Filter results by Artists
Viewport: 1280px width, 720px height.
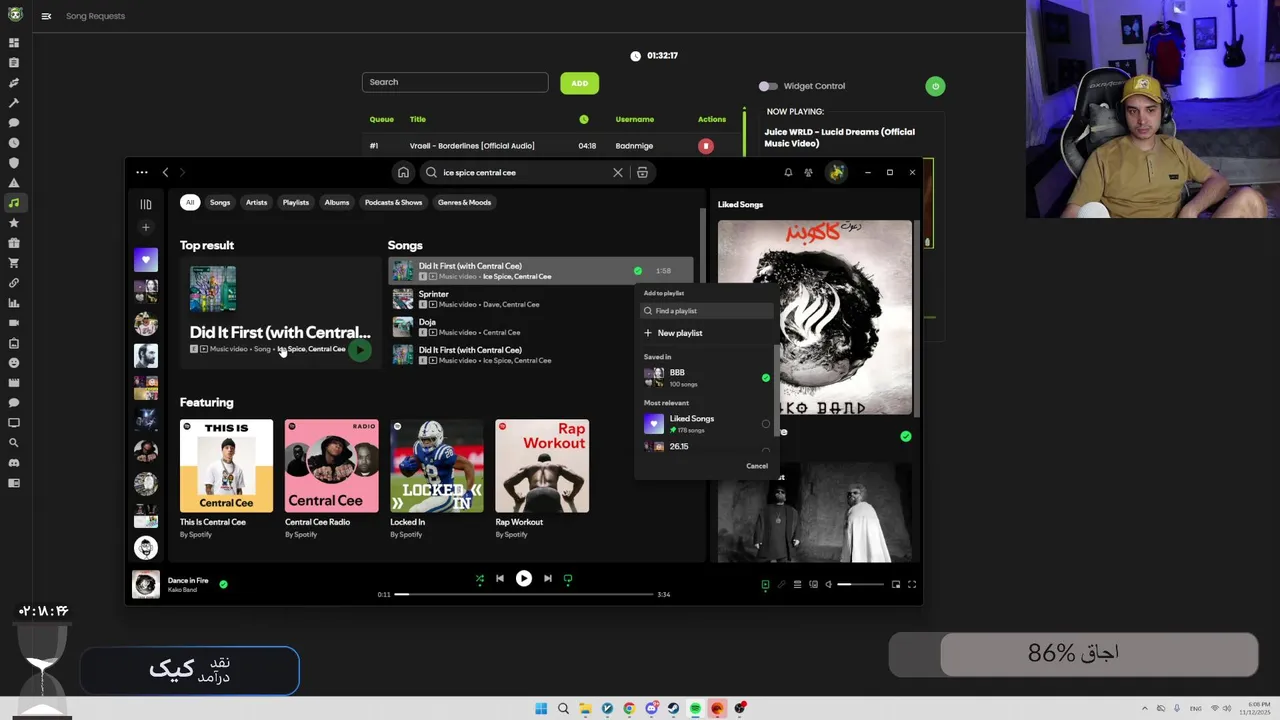[257, 202]
